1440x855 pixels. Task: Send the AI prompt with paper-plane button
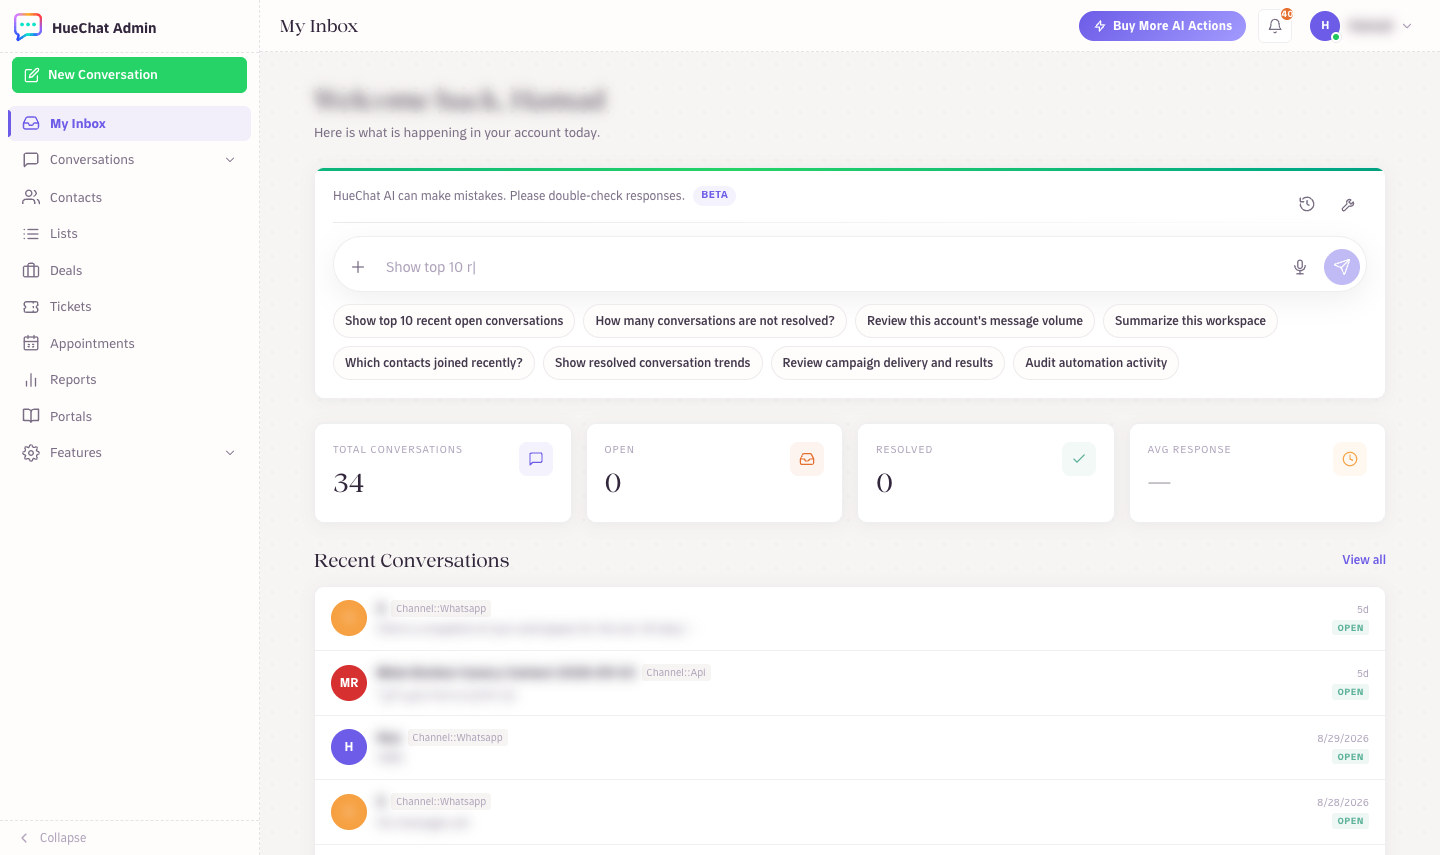[1342, 267]
